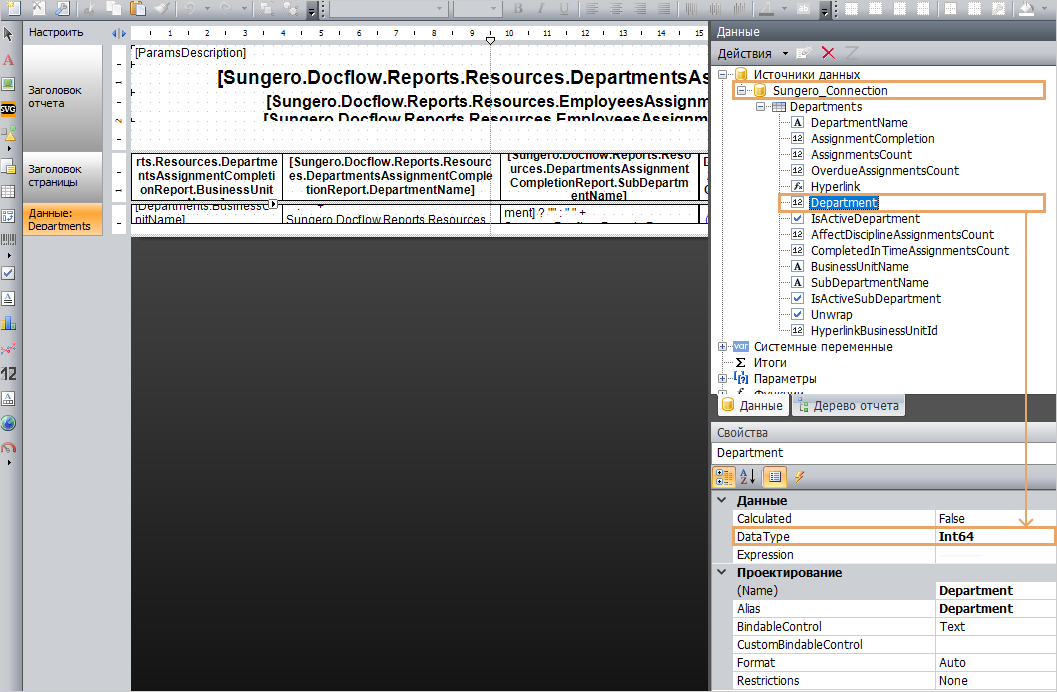1057x692 pixels.
Task: Collapse the Sungero_Connection node
Action: pyautogui.click(x=740, y=91)
